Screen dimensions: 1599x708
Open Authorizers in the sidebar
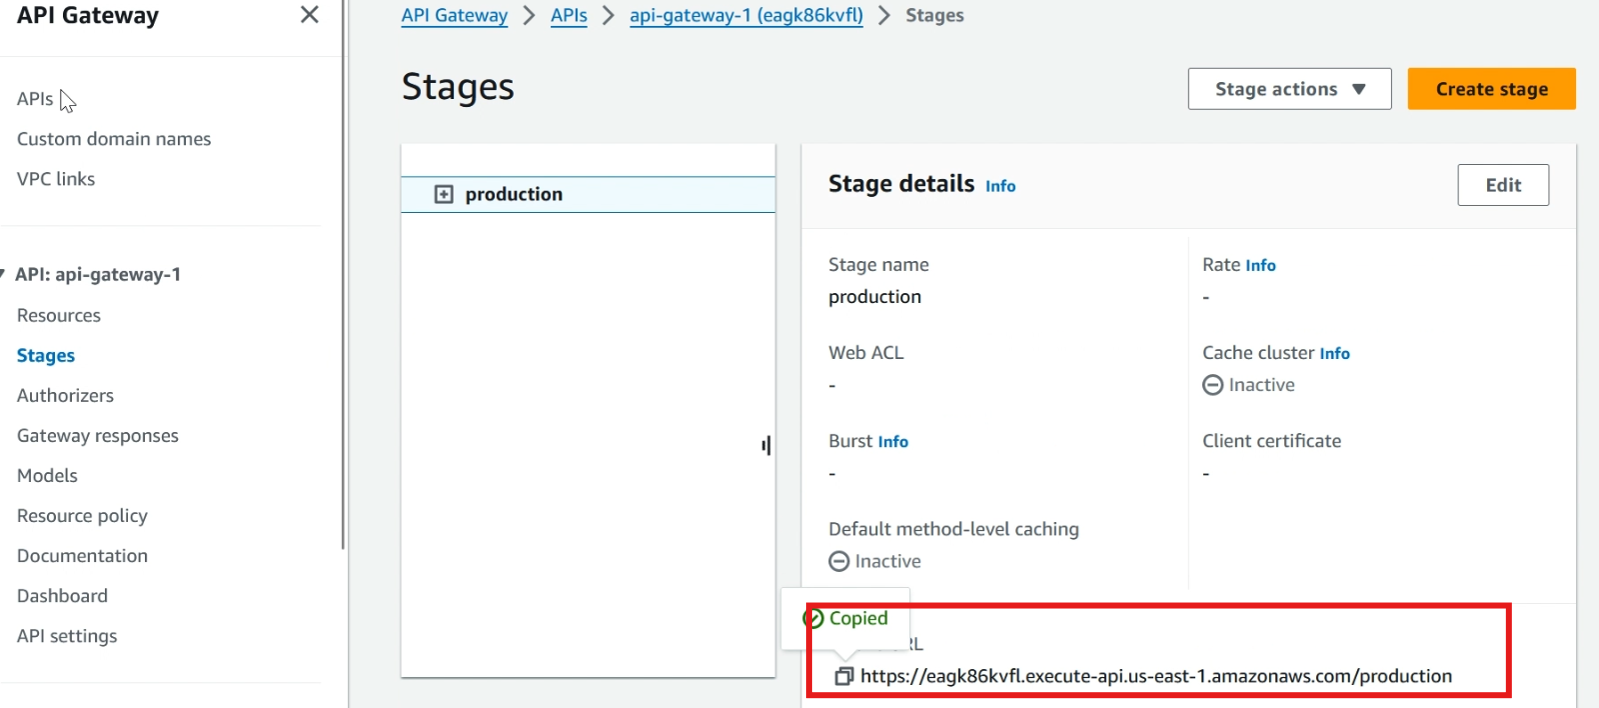click(x=65, y=395)
